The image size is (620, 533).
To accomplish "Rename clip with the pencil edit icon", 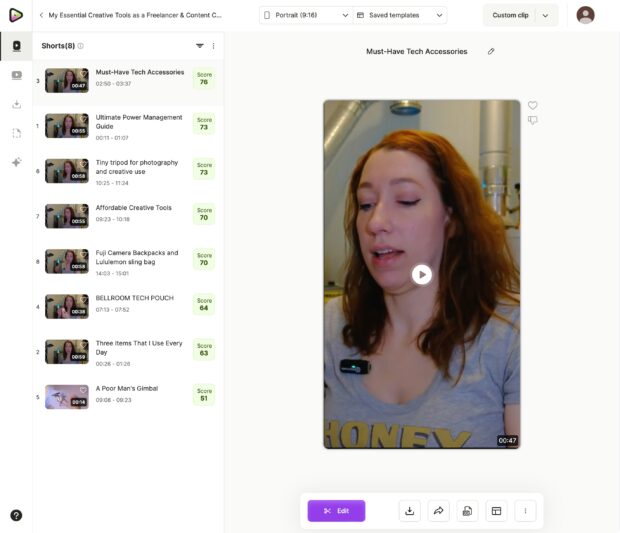I will [491, 51].
